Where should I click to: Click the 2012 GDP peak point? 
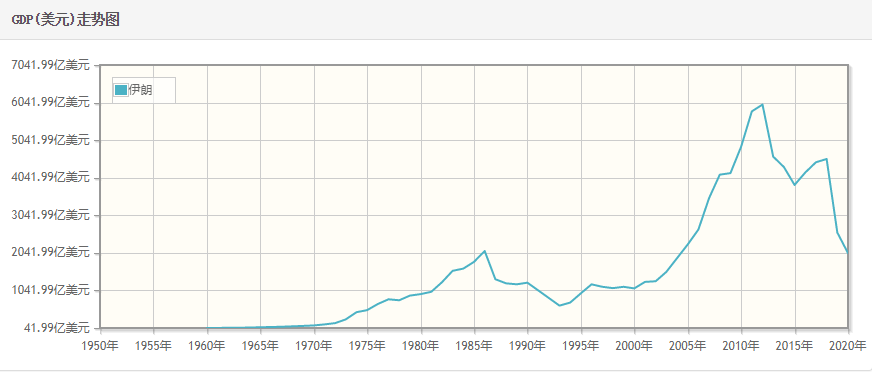tap(762, 105)
